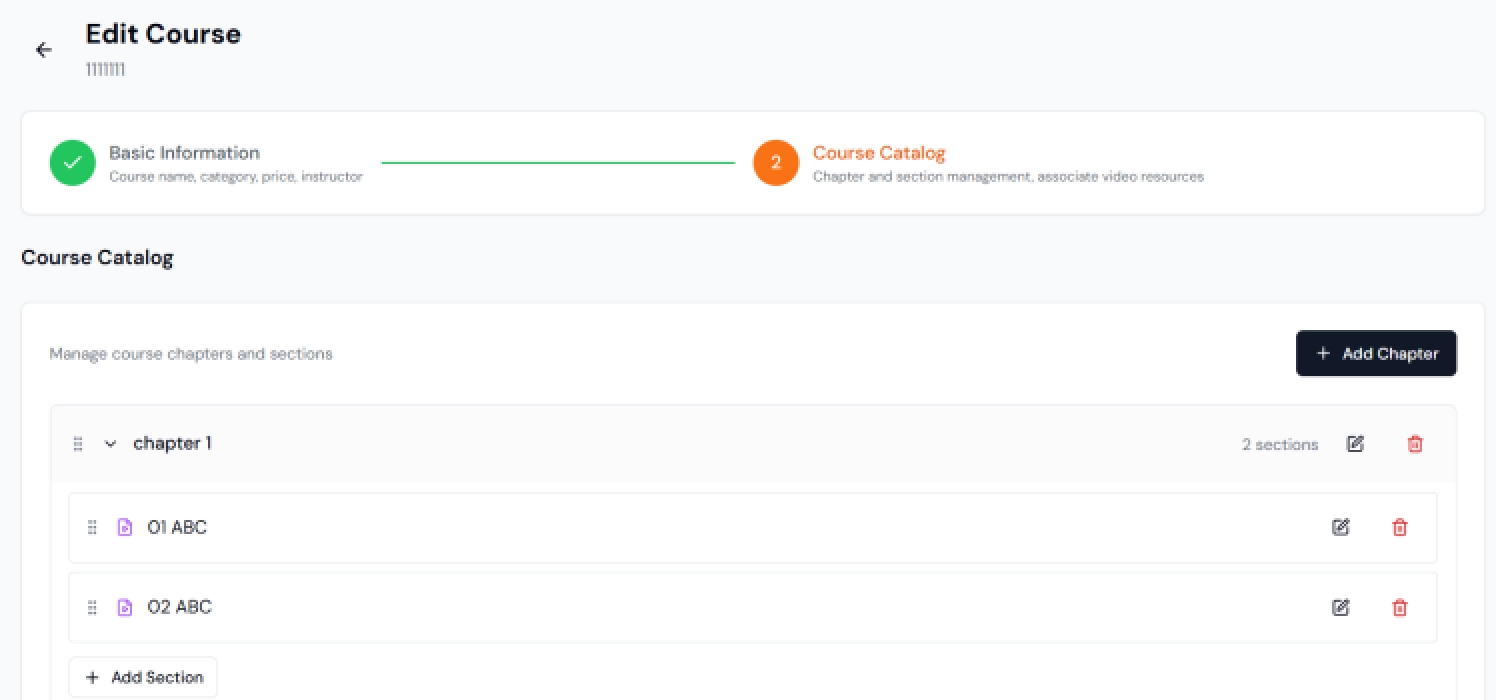Click the edit icon for chapter 1
1496x700 pixels.
click(1355, 444)
